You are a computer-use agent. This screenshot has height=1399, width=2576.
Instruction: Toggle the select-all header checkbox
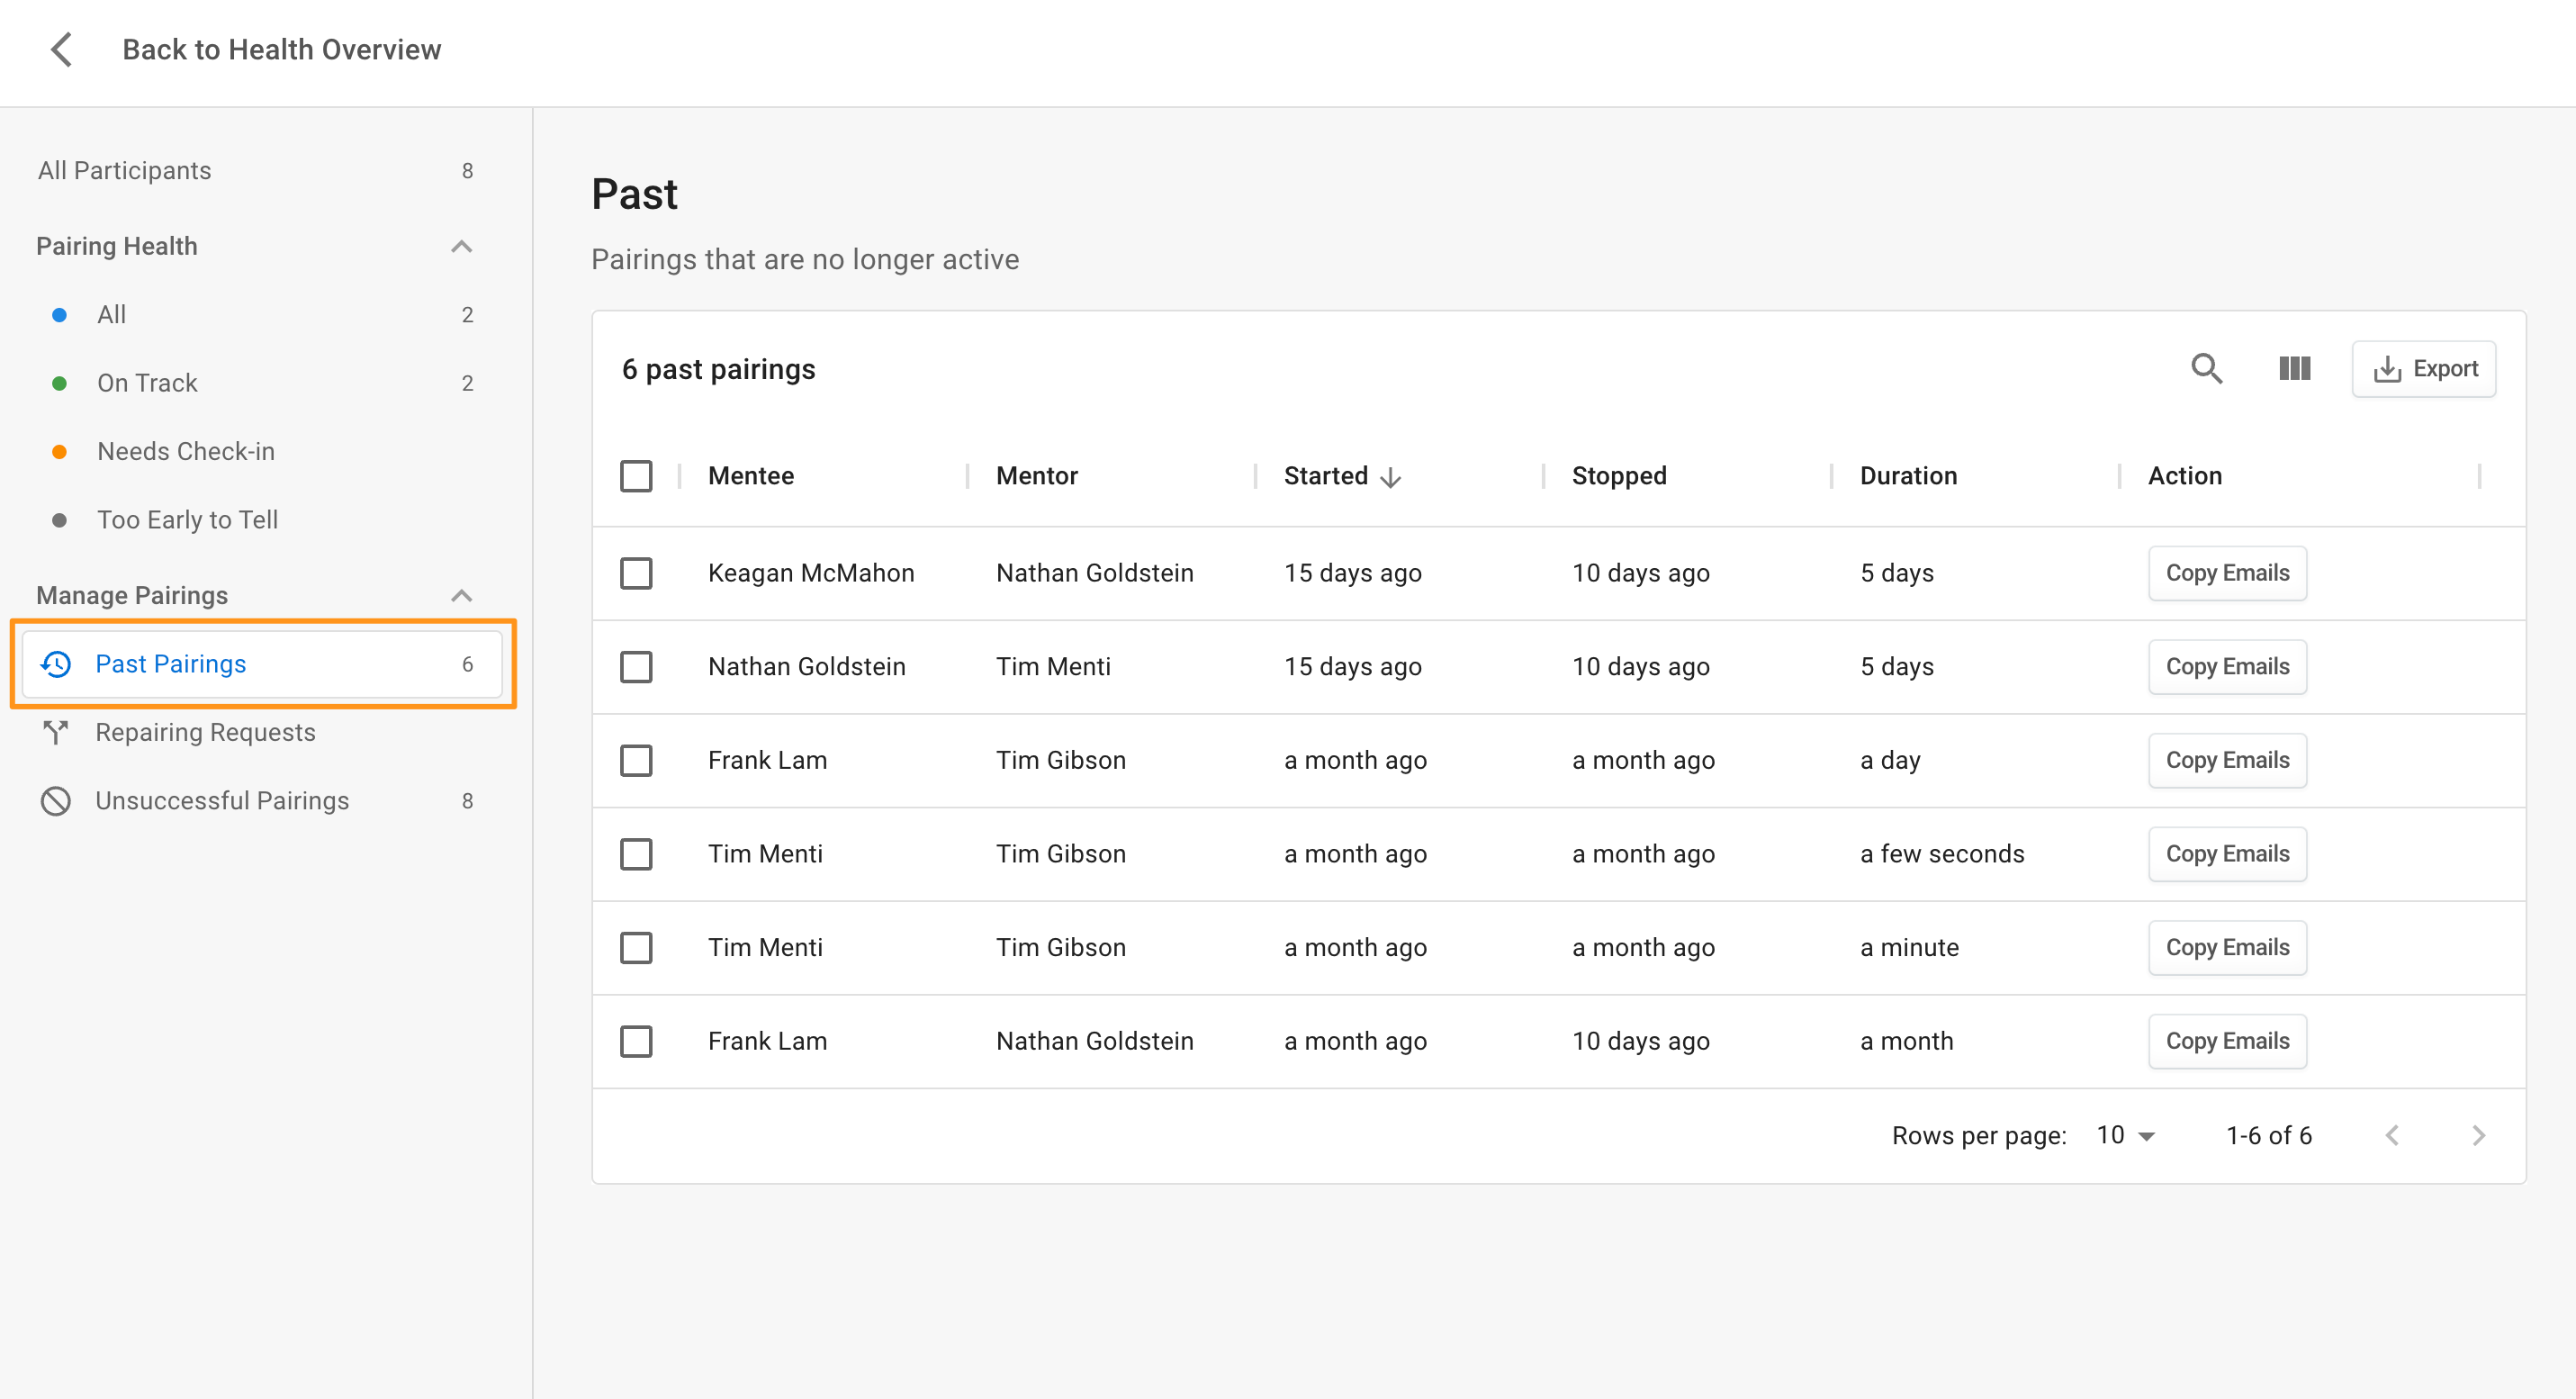tap(636, 476)
